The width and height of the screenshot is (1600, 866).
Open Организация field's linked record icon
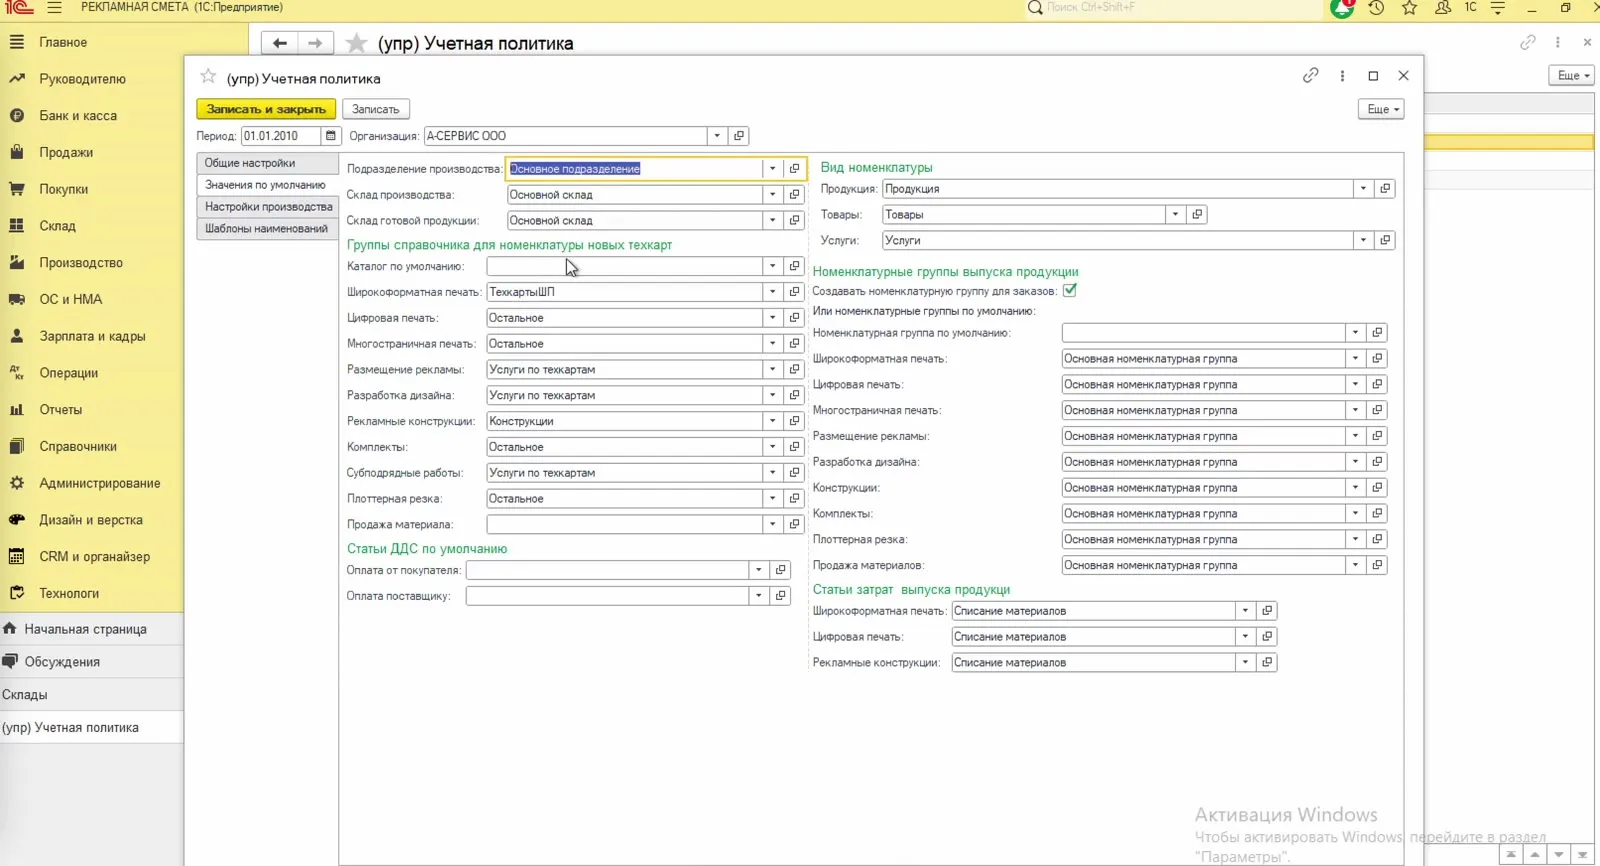click(x=739, y=136)
